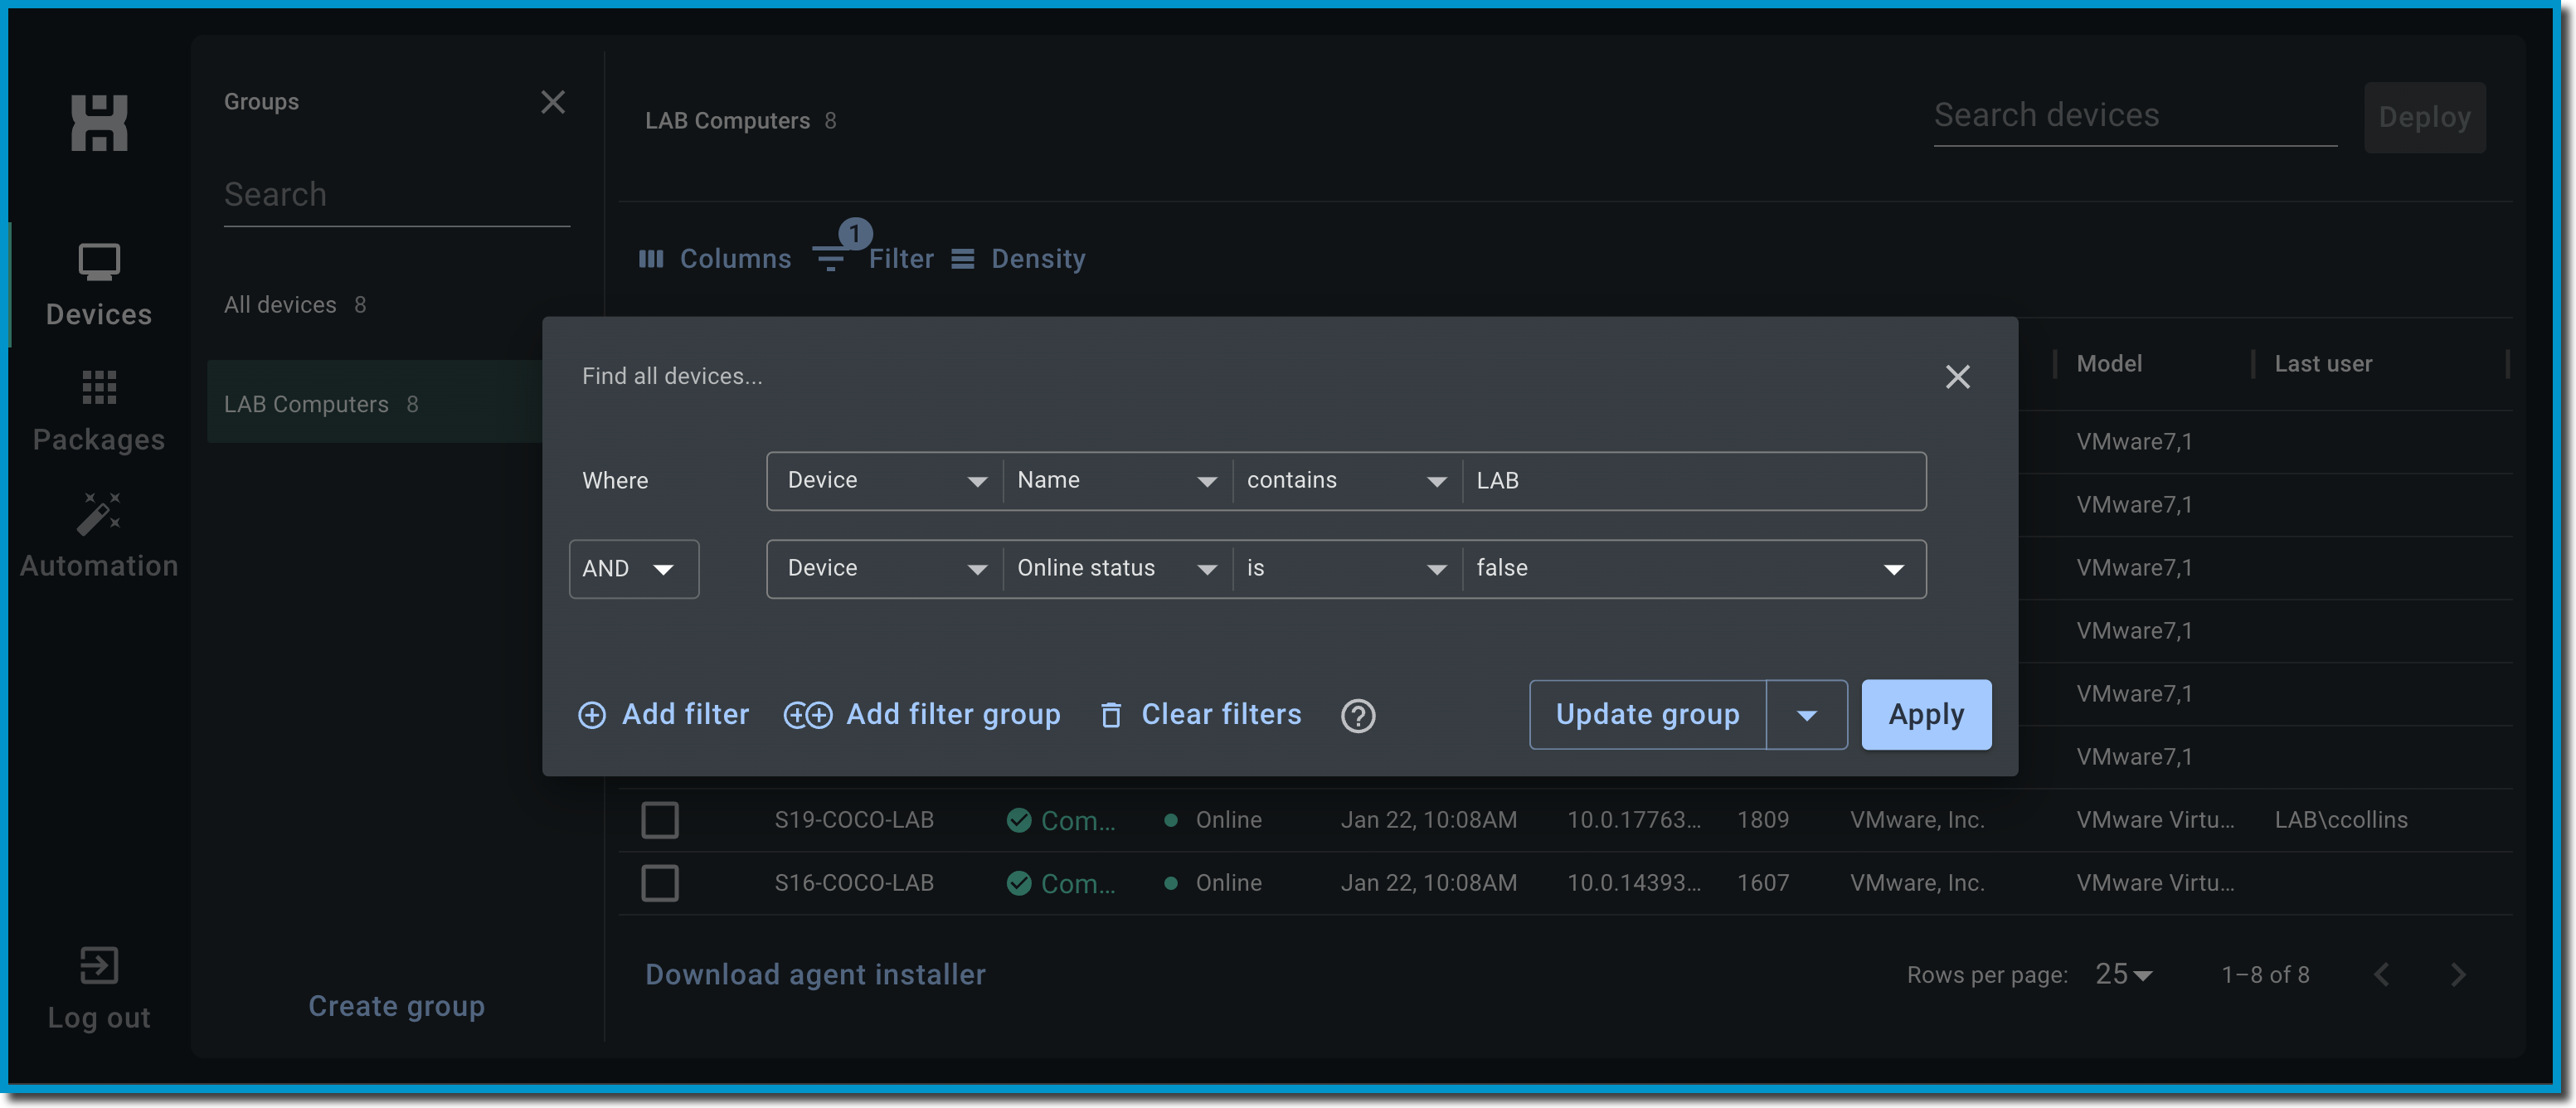Open the contains operator dropdown

click(x=1347, y=481)
